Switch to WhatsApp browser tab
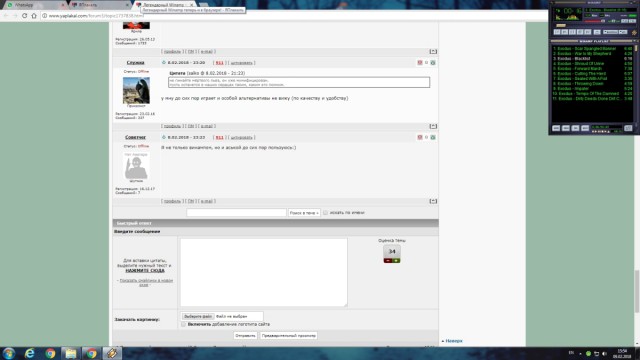The image size is (640, 360). [x=35, y=5]
